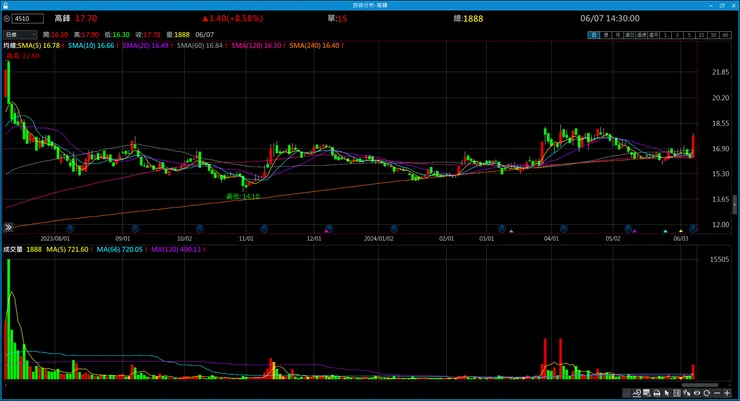Image resolution: width=740 pixels, height=401 pixels.
Task: Select the 還月 adjusted monthly button
Action: (x=653, y=35)
